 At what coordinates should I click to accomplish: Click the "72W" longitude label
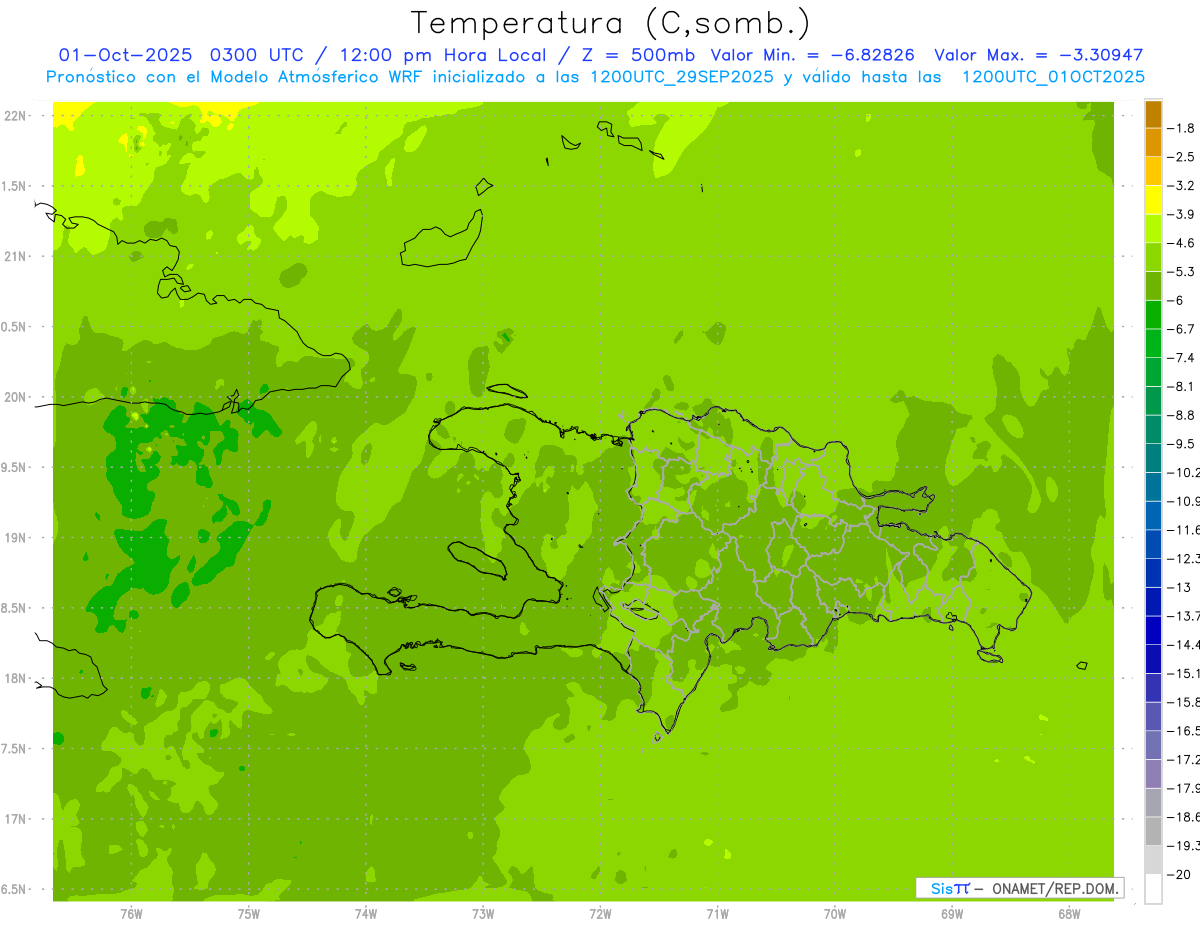[600, 914]
